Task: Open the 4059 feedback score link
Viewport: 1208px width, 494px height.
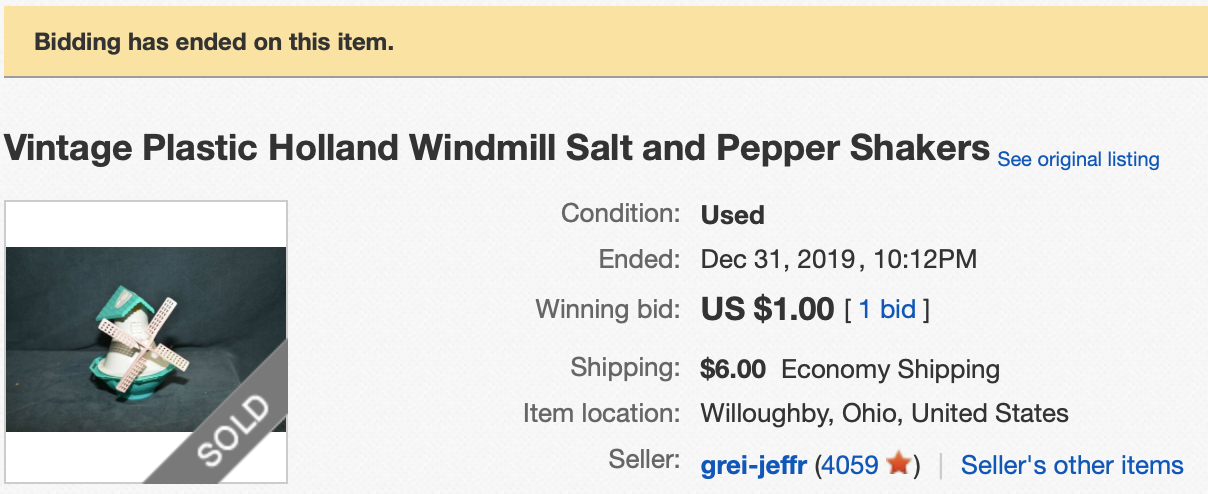Action: pos(850,465)
